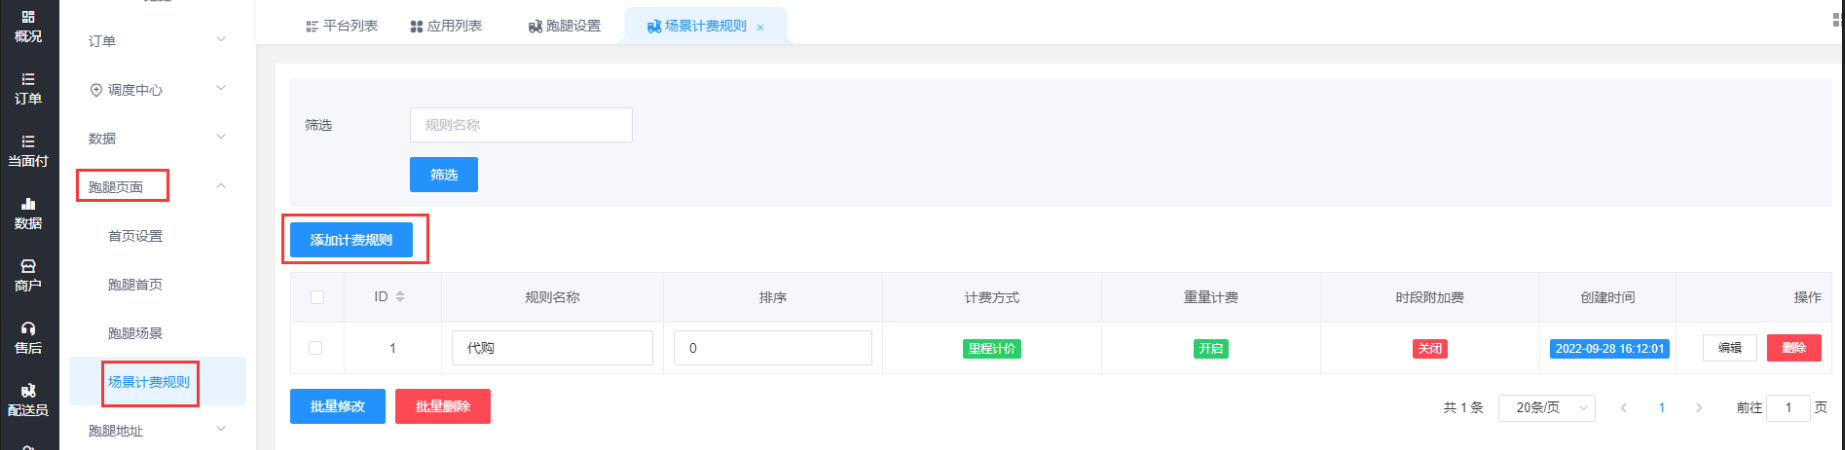The height and width of the screenshot is (450, 1845).
Task: Click the 规则名称 column header
Action: [x=552, y=297]
